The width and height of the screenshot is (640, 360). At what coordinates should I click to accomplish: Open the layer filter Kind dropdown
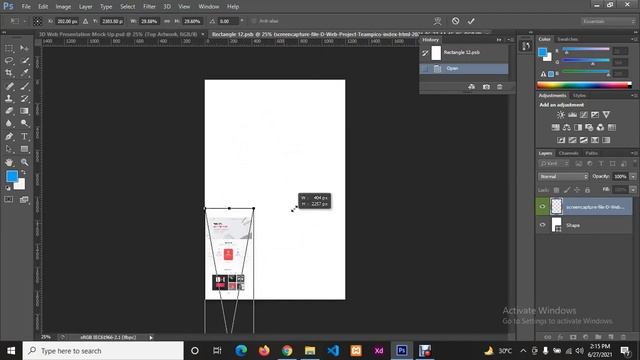click(x=554, y=163)
